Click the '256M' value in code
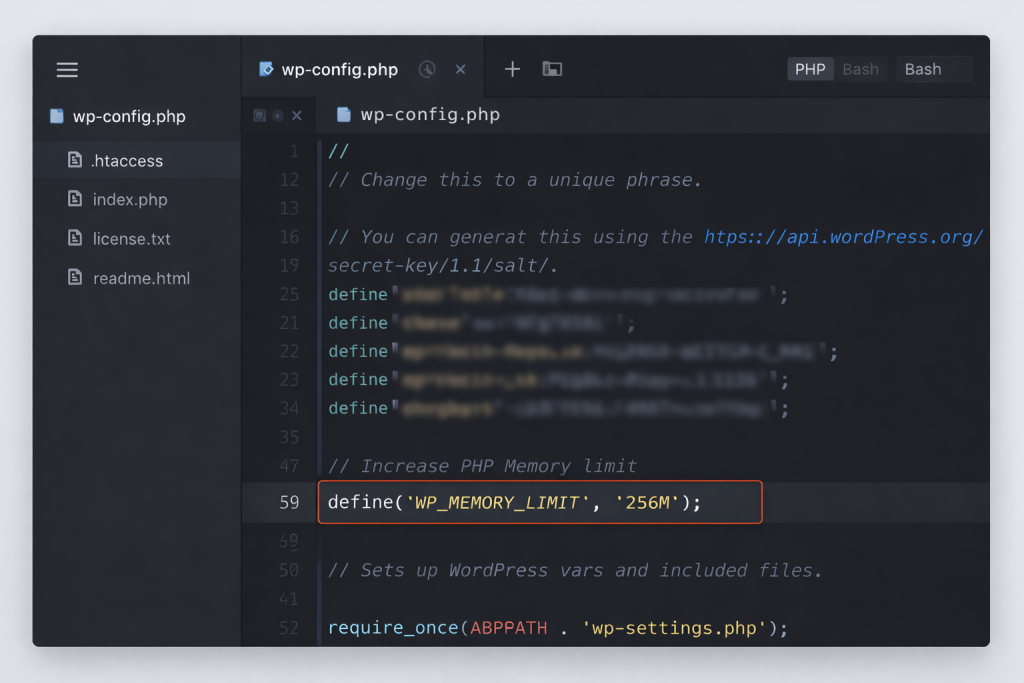Image resolution: width=1024 pixels, height=683 pixels. click(647, 502)
